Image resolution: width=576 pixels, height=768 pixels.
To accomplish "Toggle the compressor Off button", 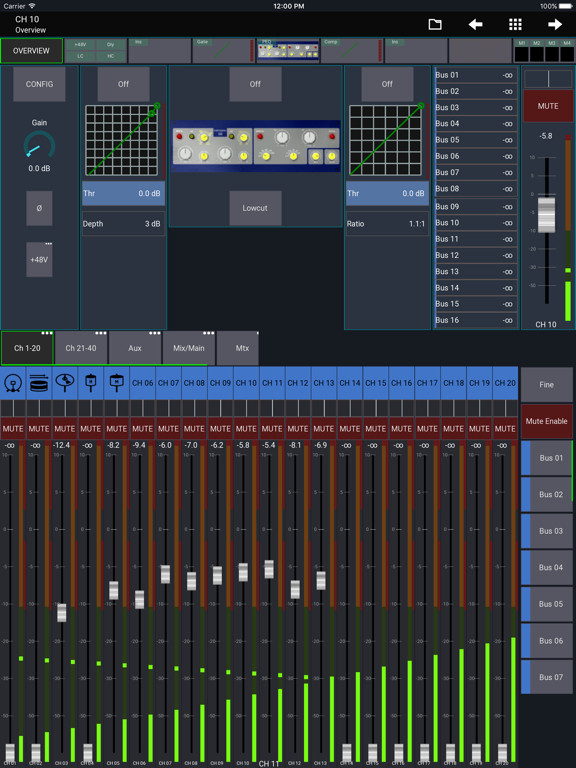I will (387, 84).
